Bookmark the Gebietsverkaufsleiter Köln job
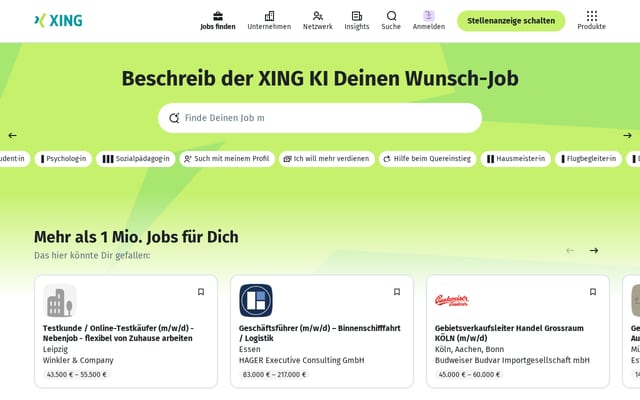 [x=593, y=292]
